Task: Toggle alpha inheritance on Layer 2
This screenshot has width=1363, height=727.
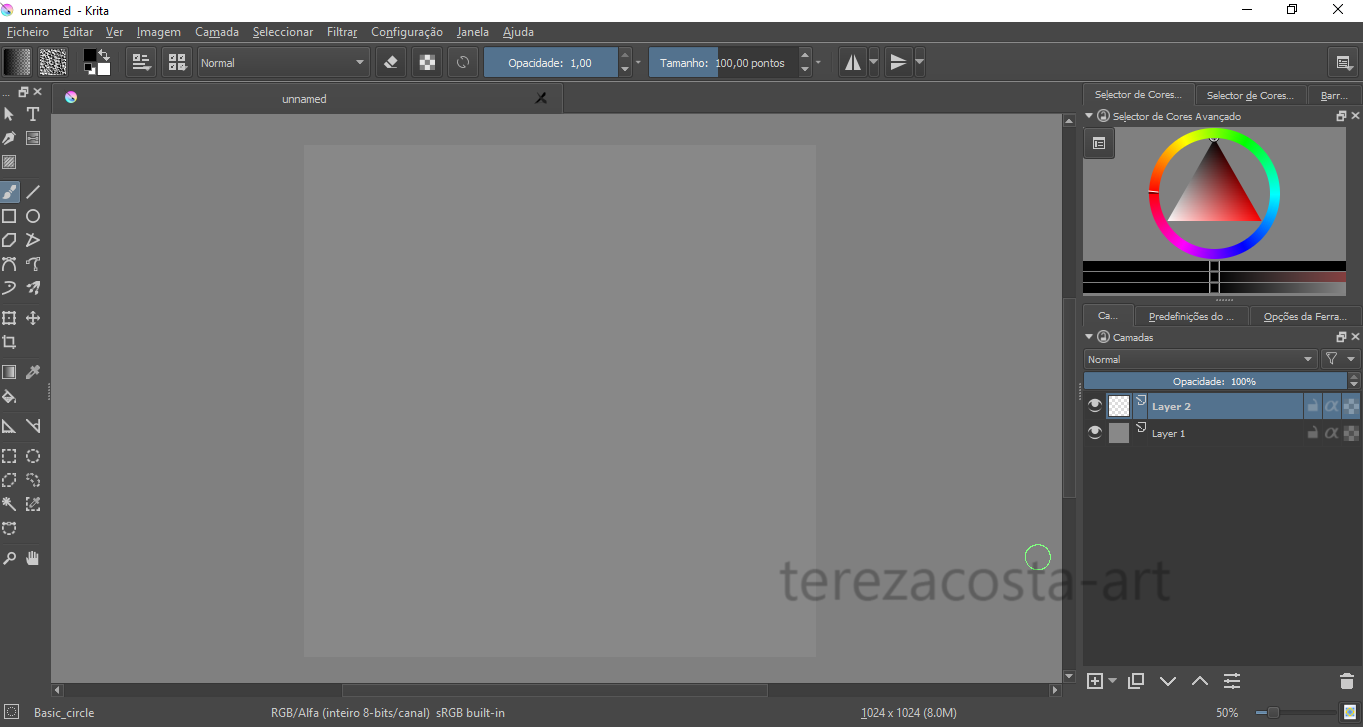Action: 1331,406
